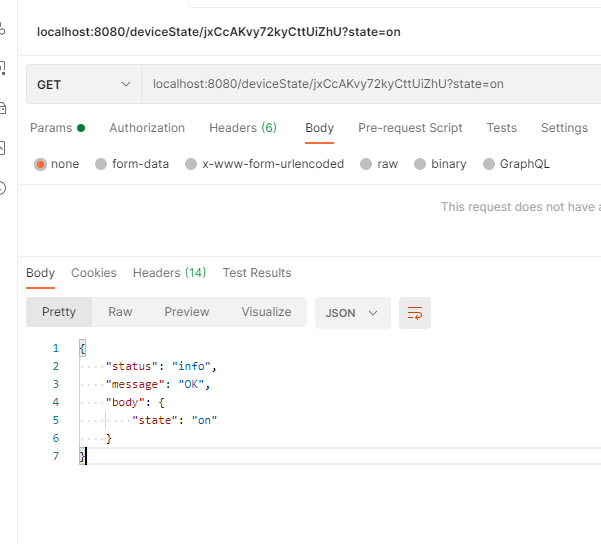Select the GraphQL body radio button

(x=516, y=164)
